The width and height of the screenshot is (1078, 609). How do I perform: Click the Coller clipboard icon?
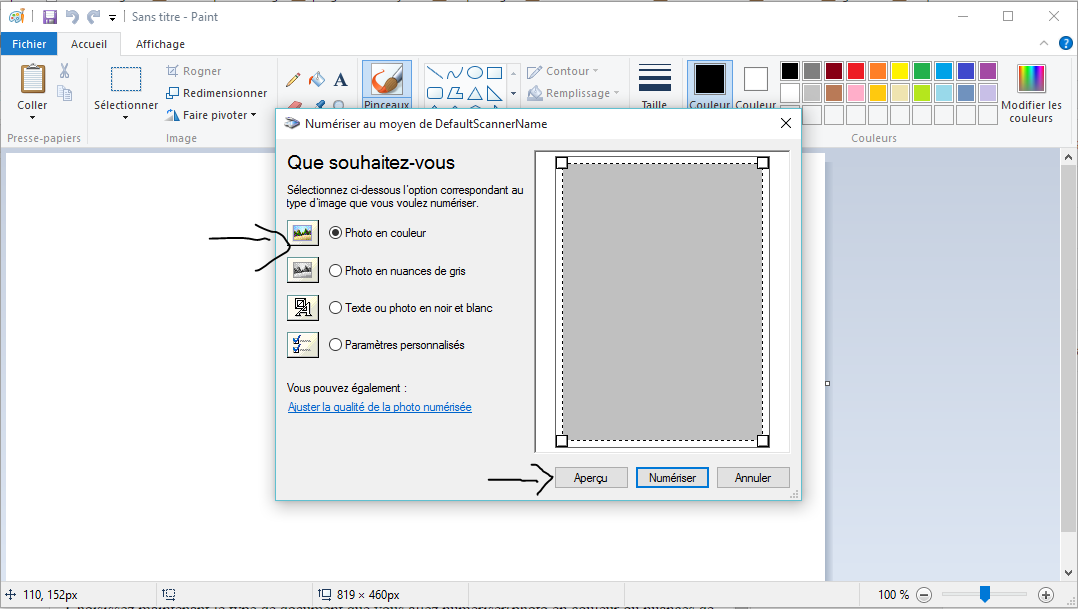(32, 78)
